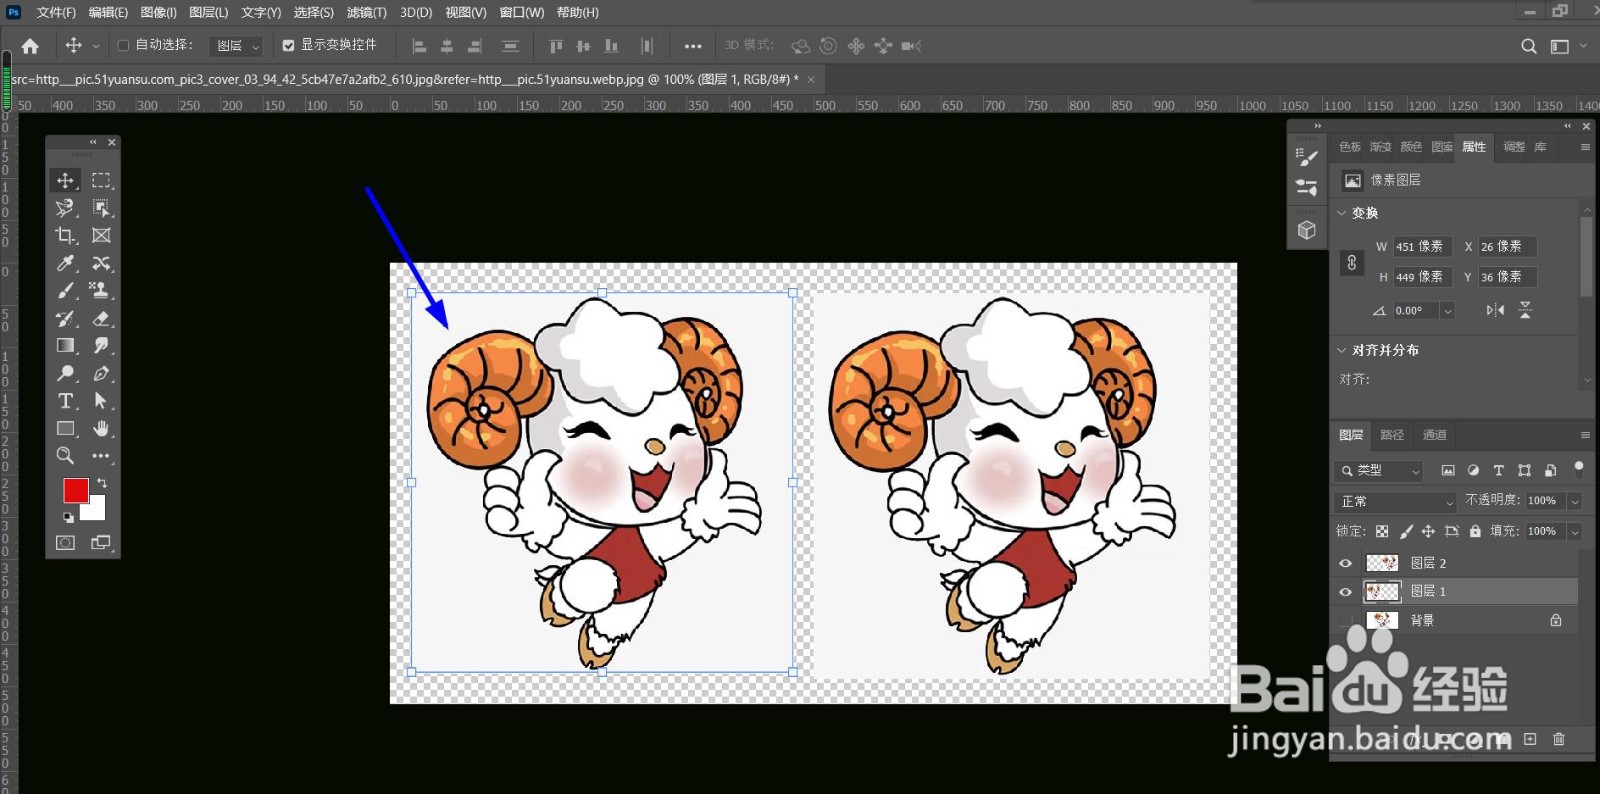Open the 图层 auto-select dropdown
The width and height of the screenshot is (1600, 794).
tap(238, 46)
